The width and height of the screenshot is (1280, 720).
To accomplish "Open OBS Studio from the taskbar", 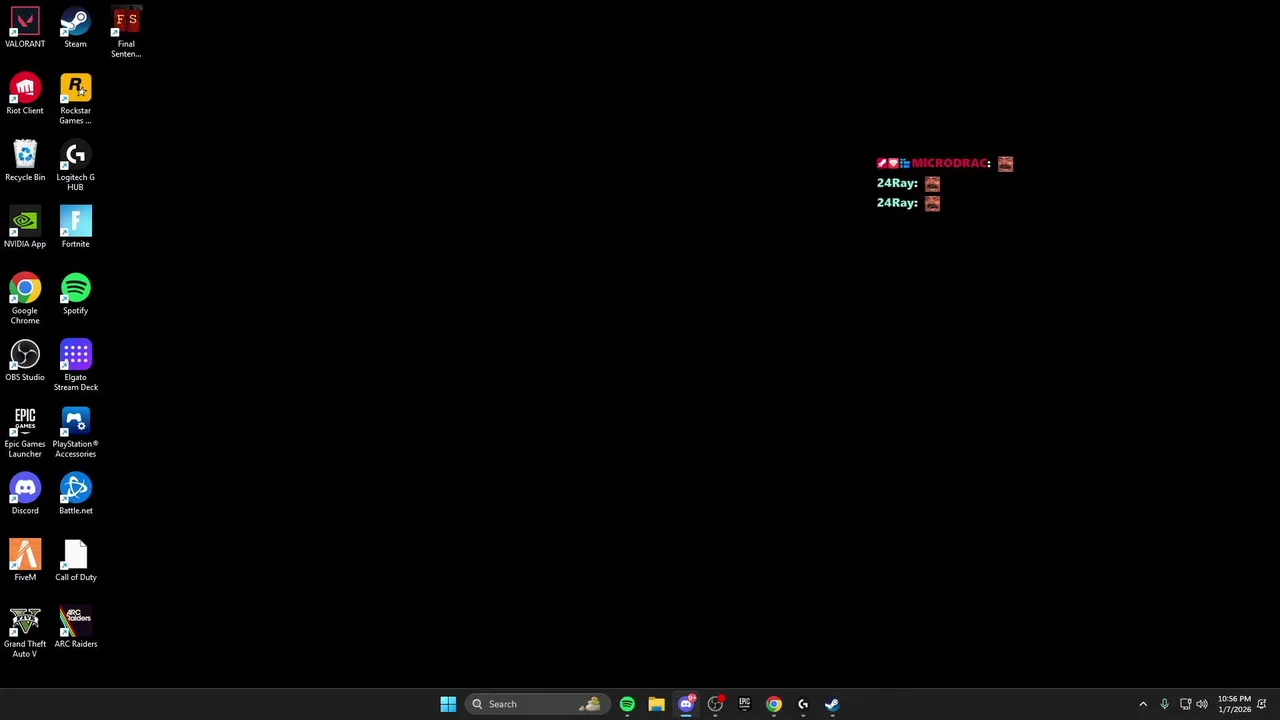I will pyautogui.click(x=715, y=704).
